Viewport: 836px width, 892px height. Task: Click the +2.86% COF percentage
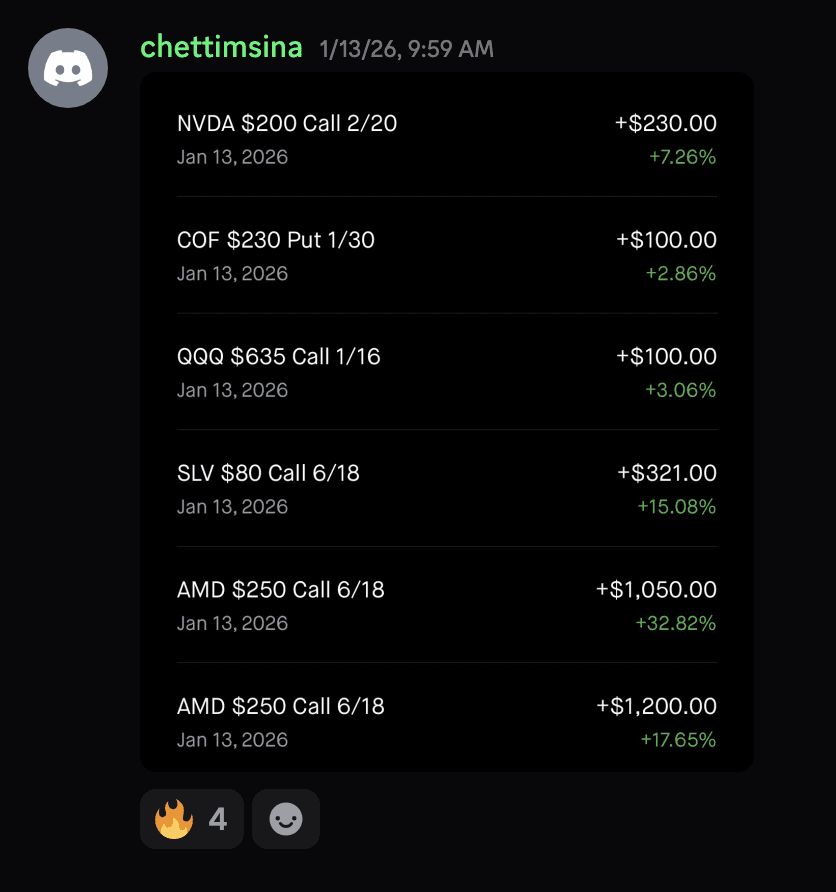click(681, 274)
